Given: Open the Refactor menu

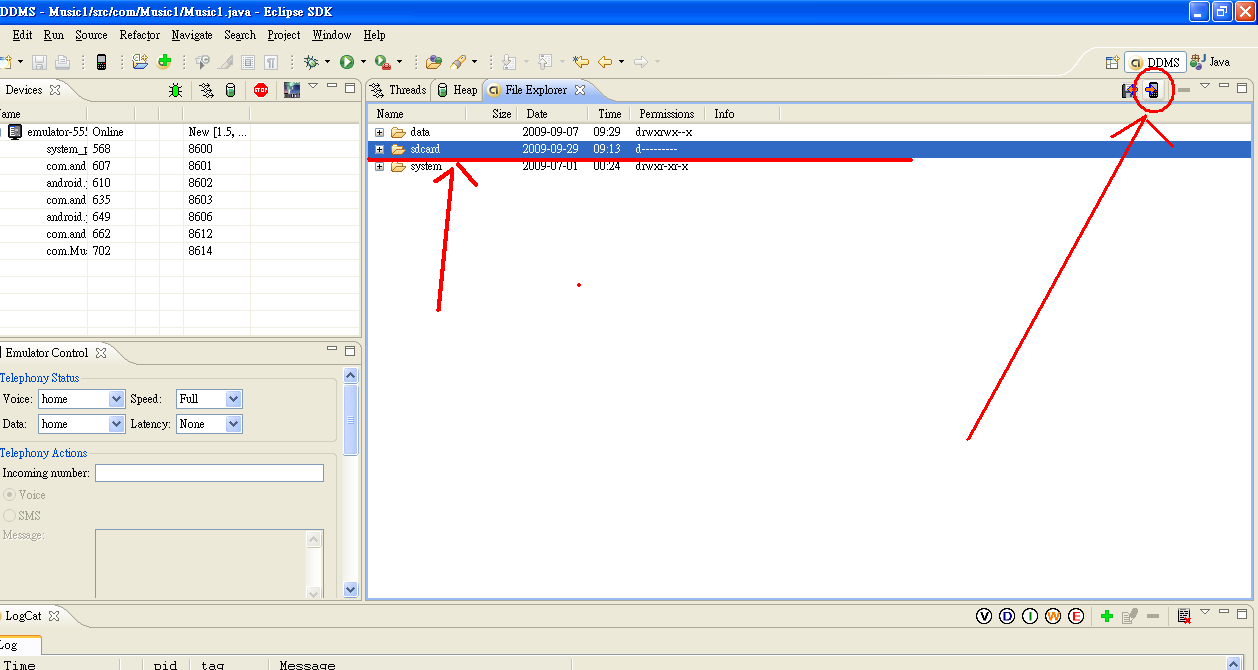Looking at the screenshot, I should pos(140,35).
